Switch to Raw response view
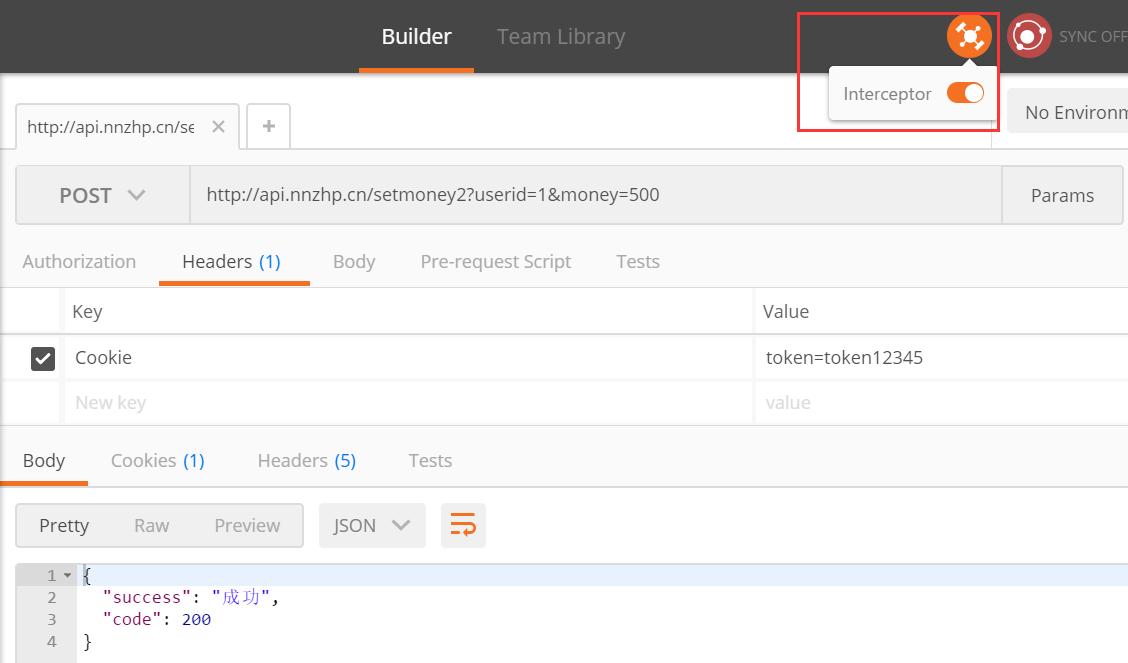The image size is (1128, 663). click(151, 526)
